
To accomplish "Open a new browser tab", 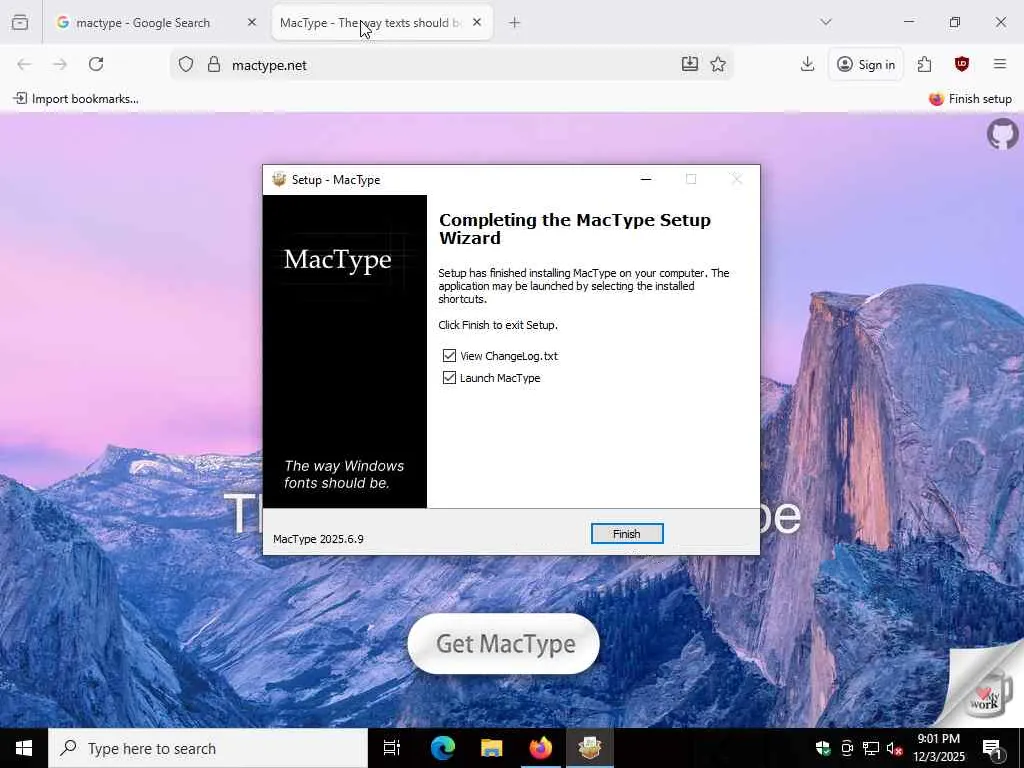I will (515, 23).
